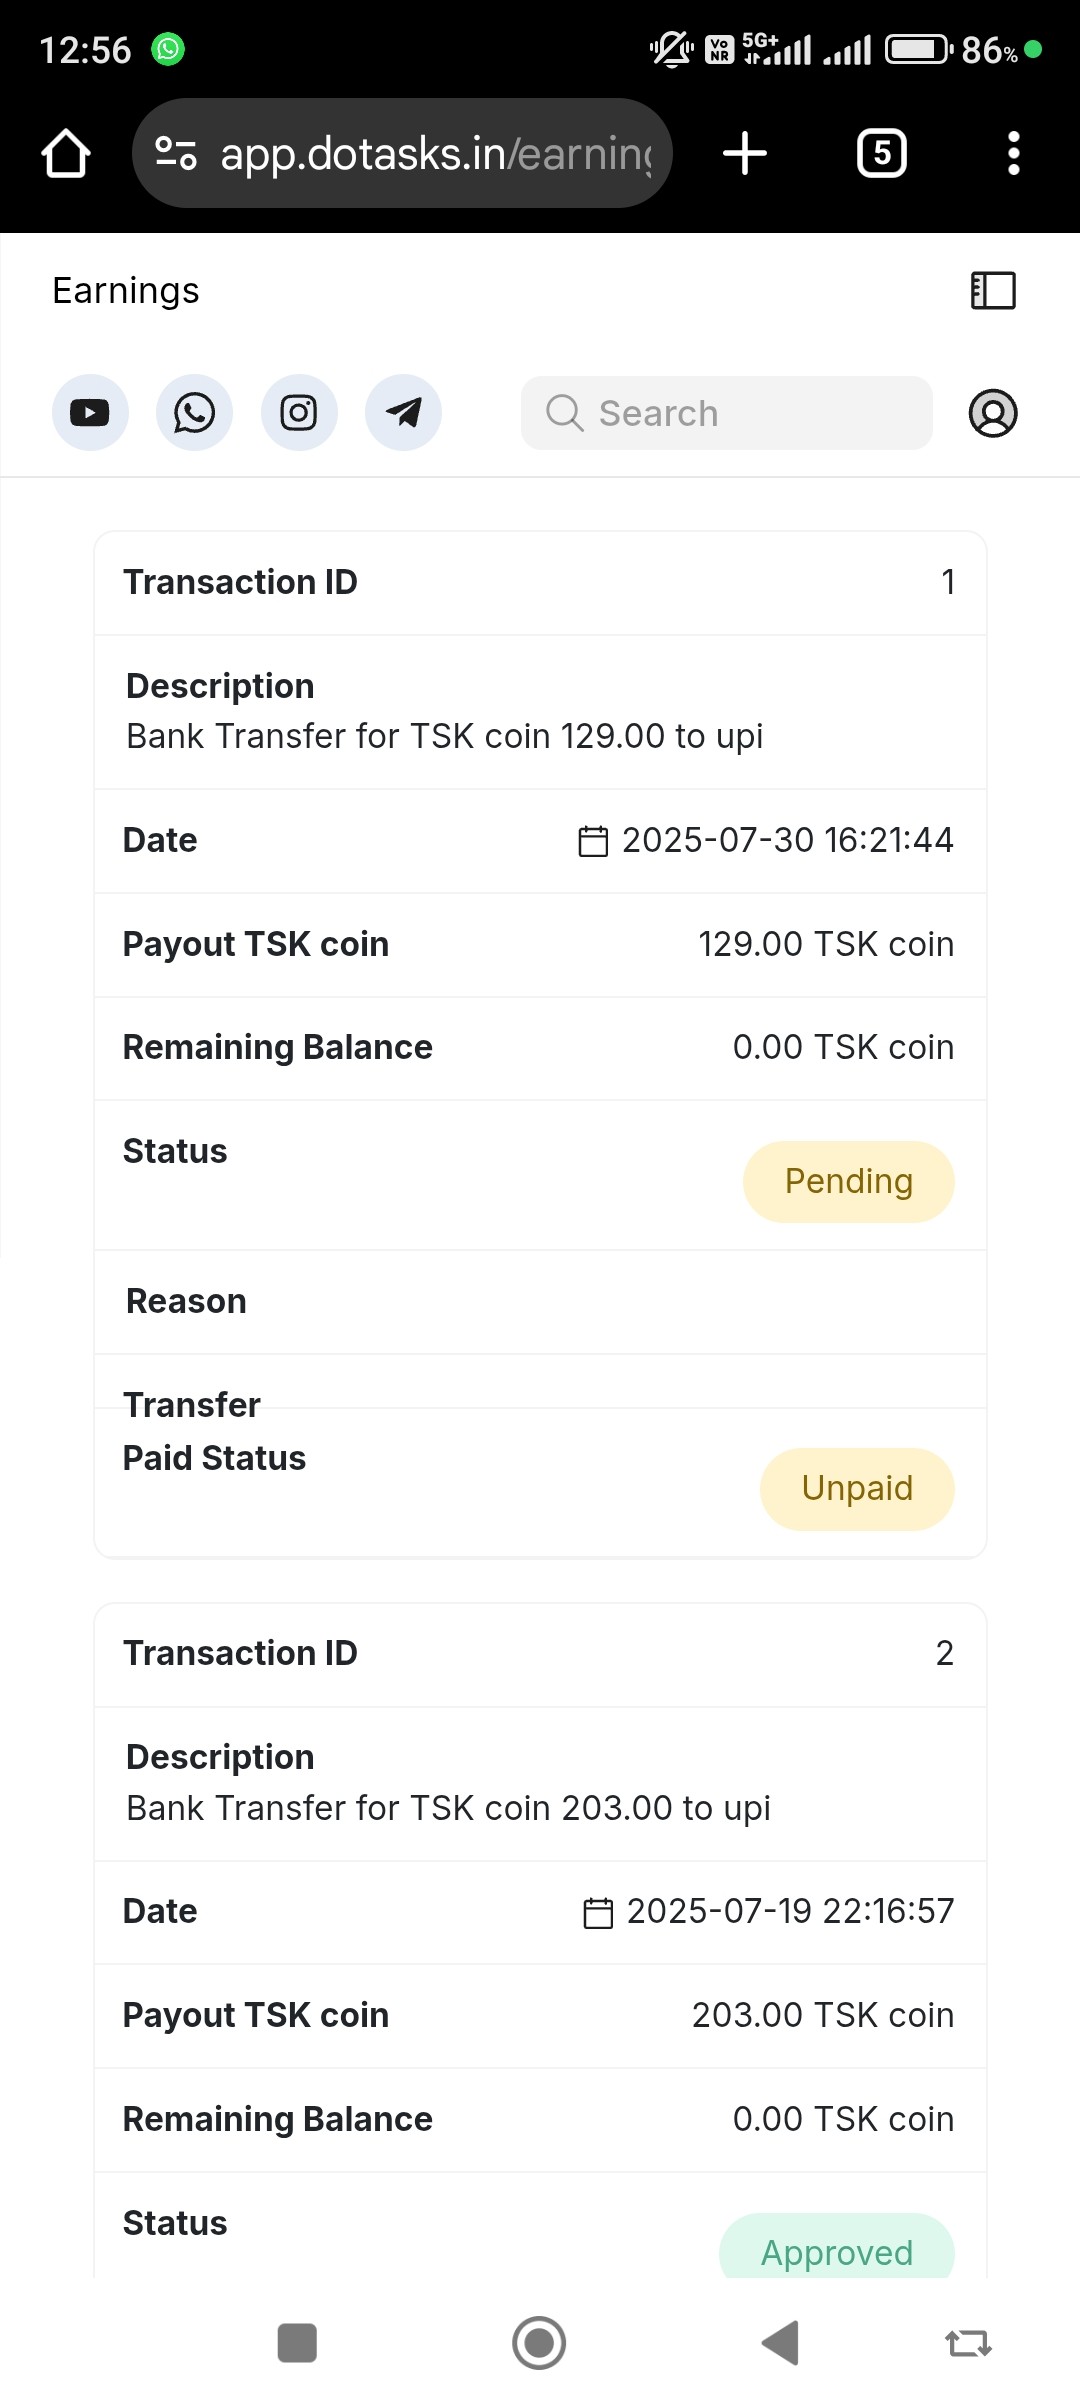The image size is (1080, 2408).
Task: Tap the site settings icon in address bar
Action: pyautogui.click(x=176, y=154)
